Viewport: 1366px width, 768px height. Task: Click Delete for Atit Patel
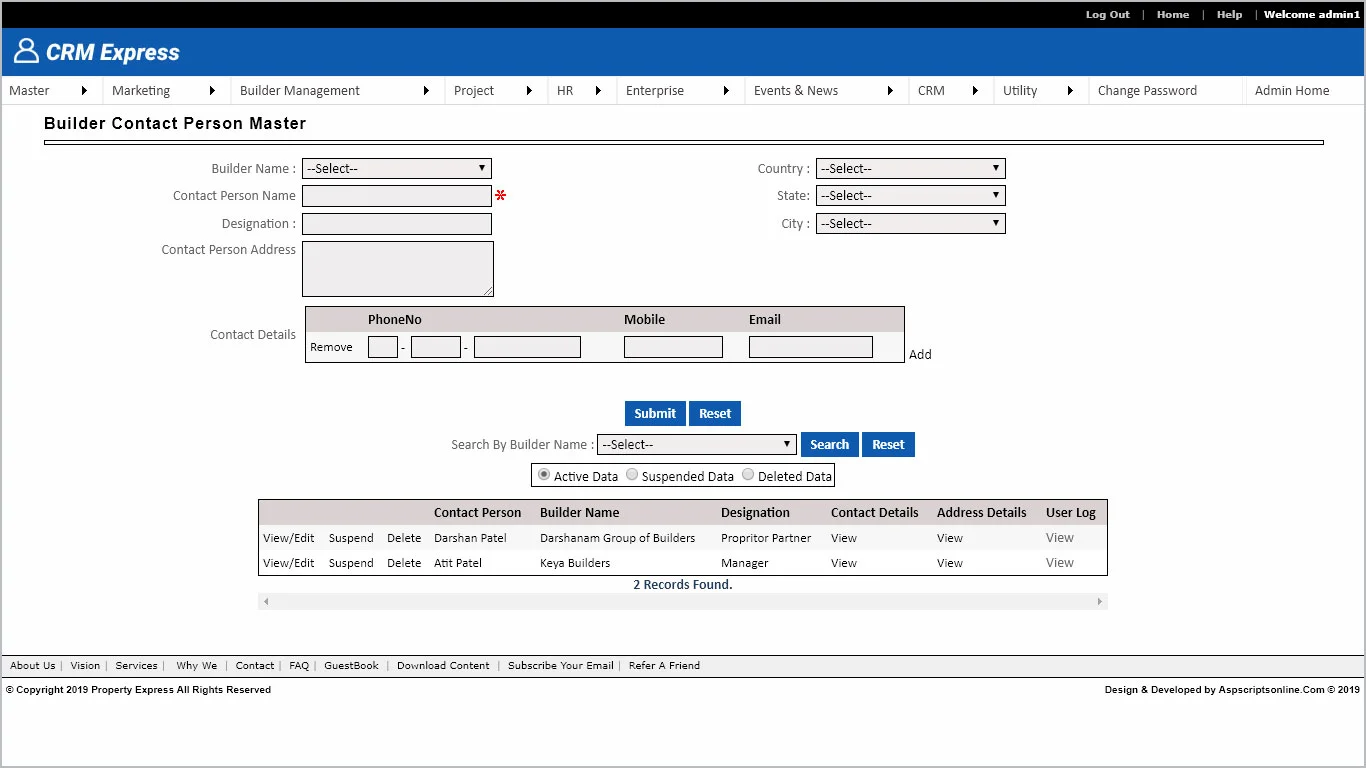(x=404, y=563)
